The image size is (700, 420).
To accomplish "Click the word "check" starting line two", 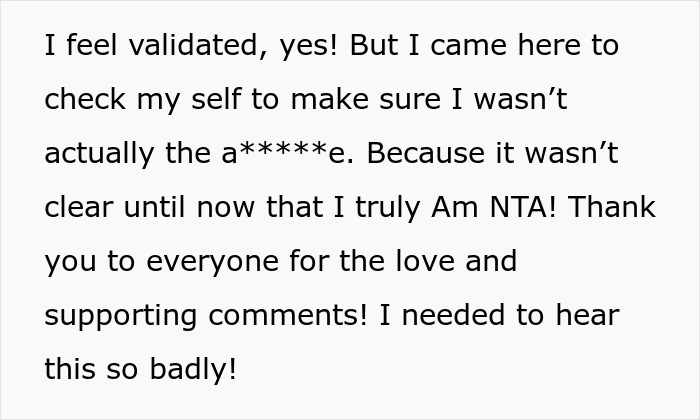I will point(86,102).
